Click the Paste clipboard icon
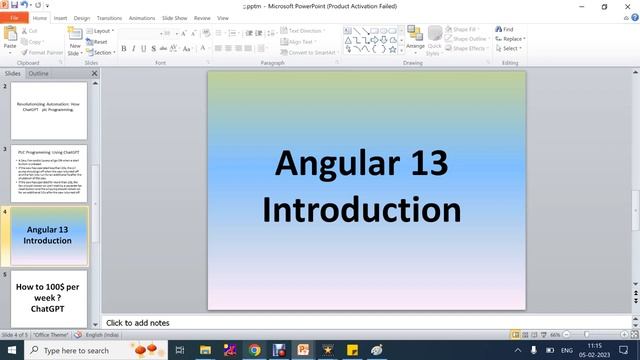This screenshot has height=360, width=640. coord(10,33)
